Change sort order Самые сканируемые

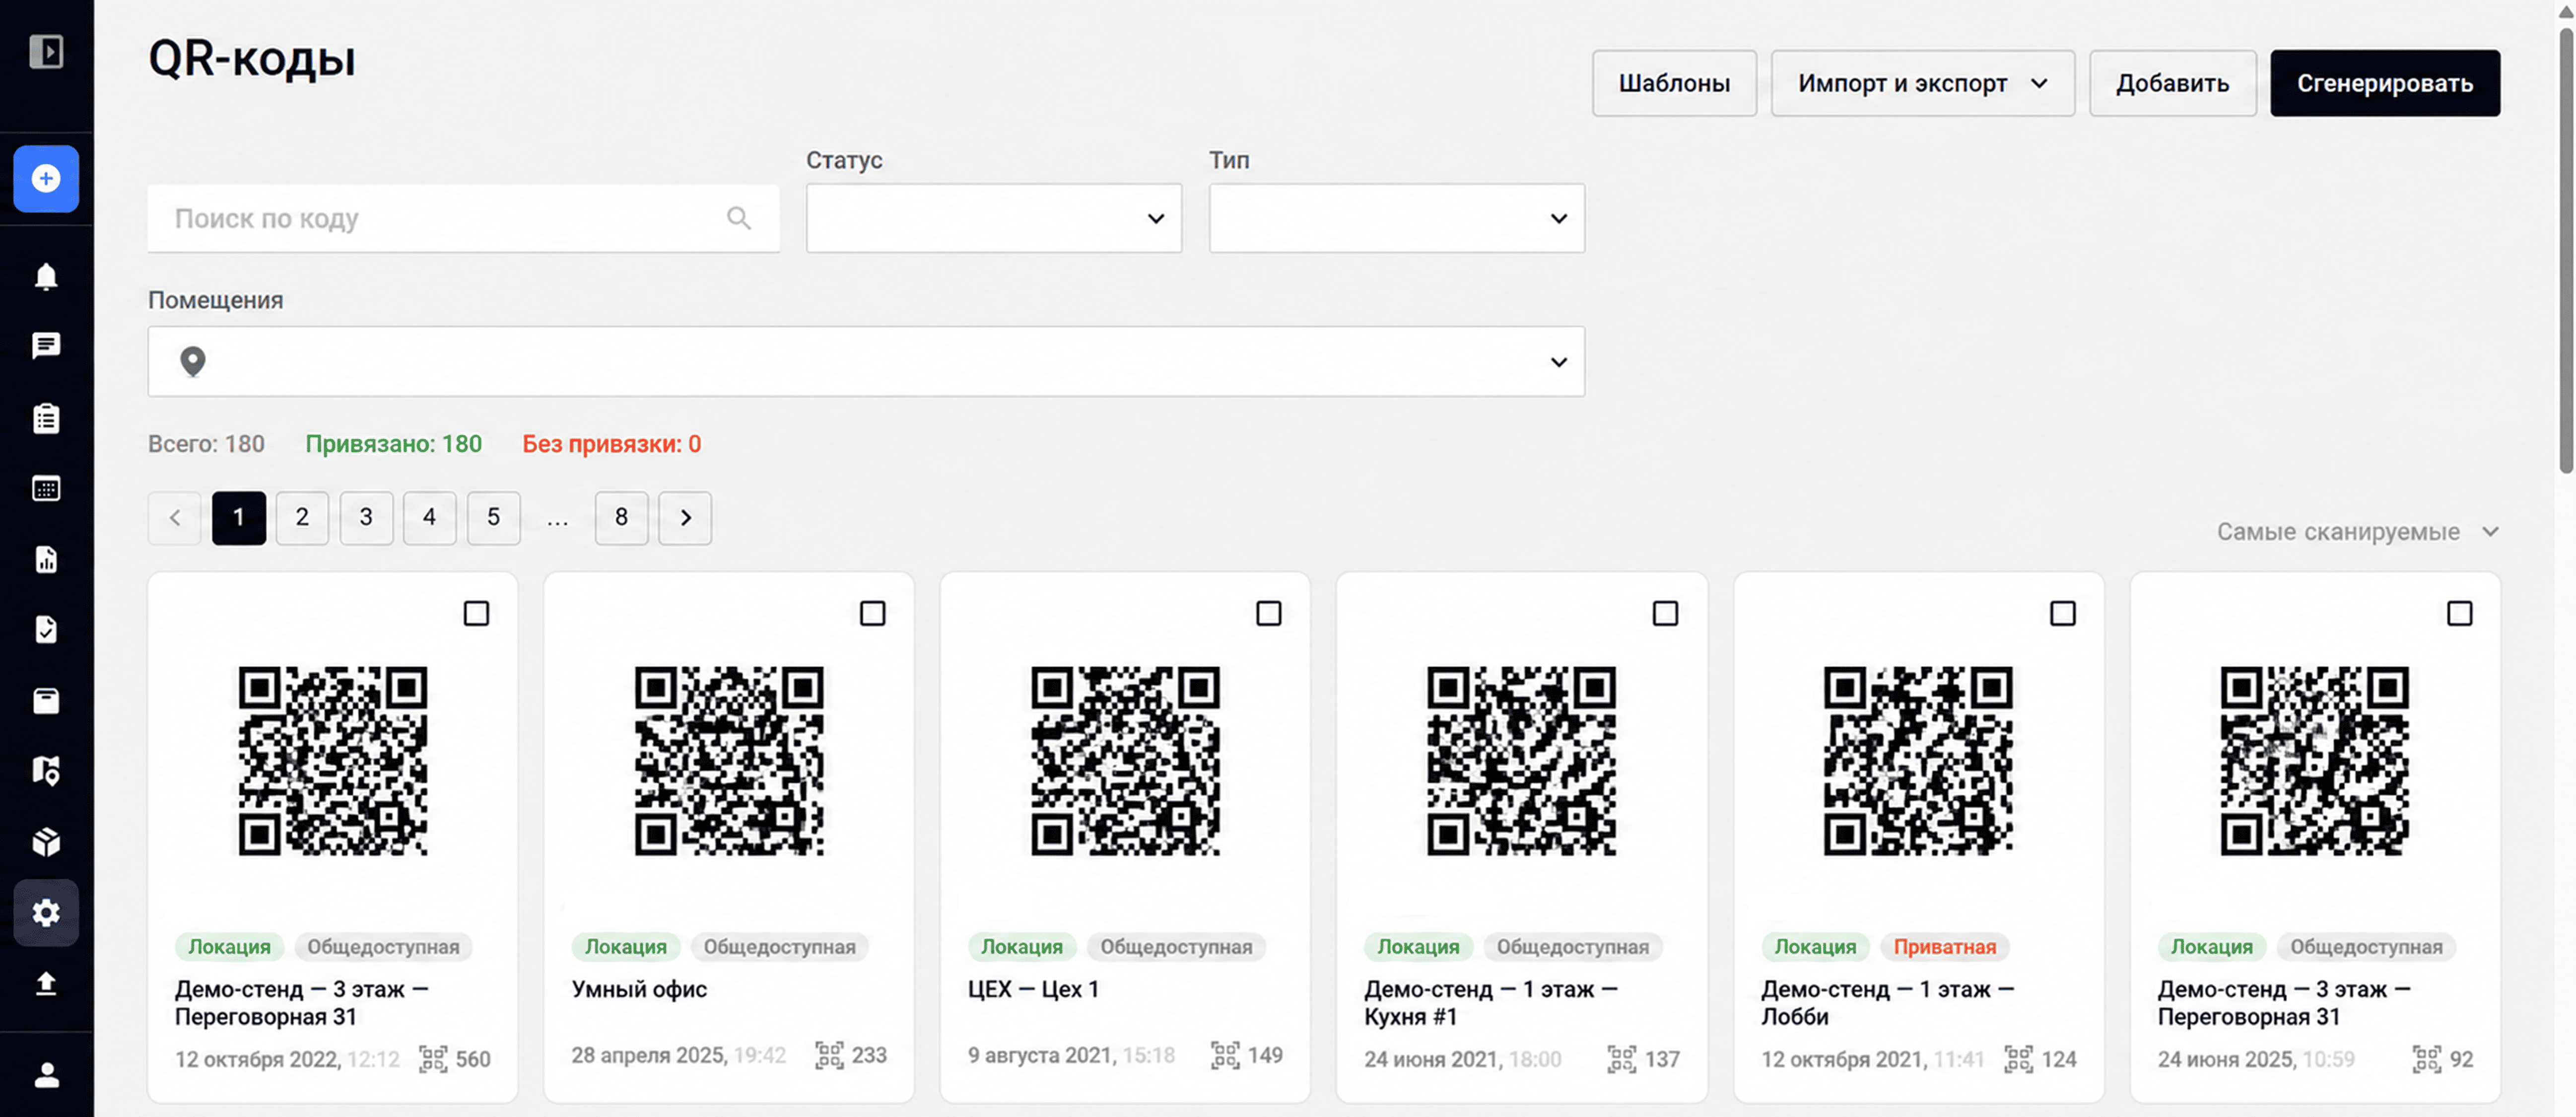(x=2358, y=532)
